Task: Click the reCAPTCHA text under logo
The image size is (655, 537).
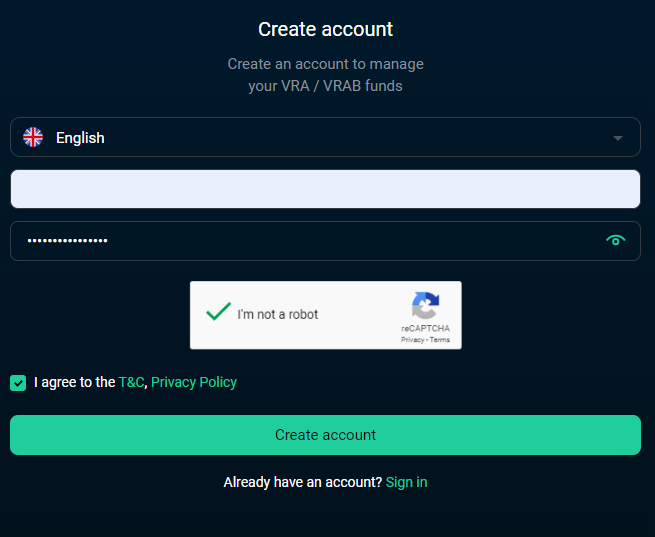Action: tap(425, 328)
